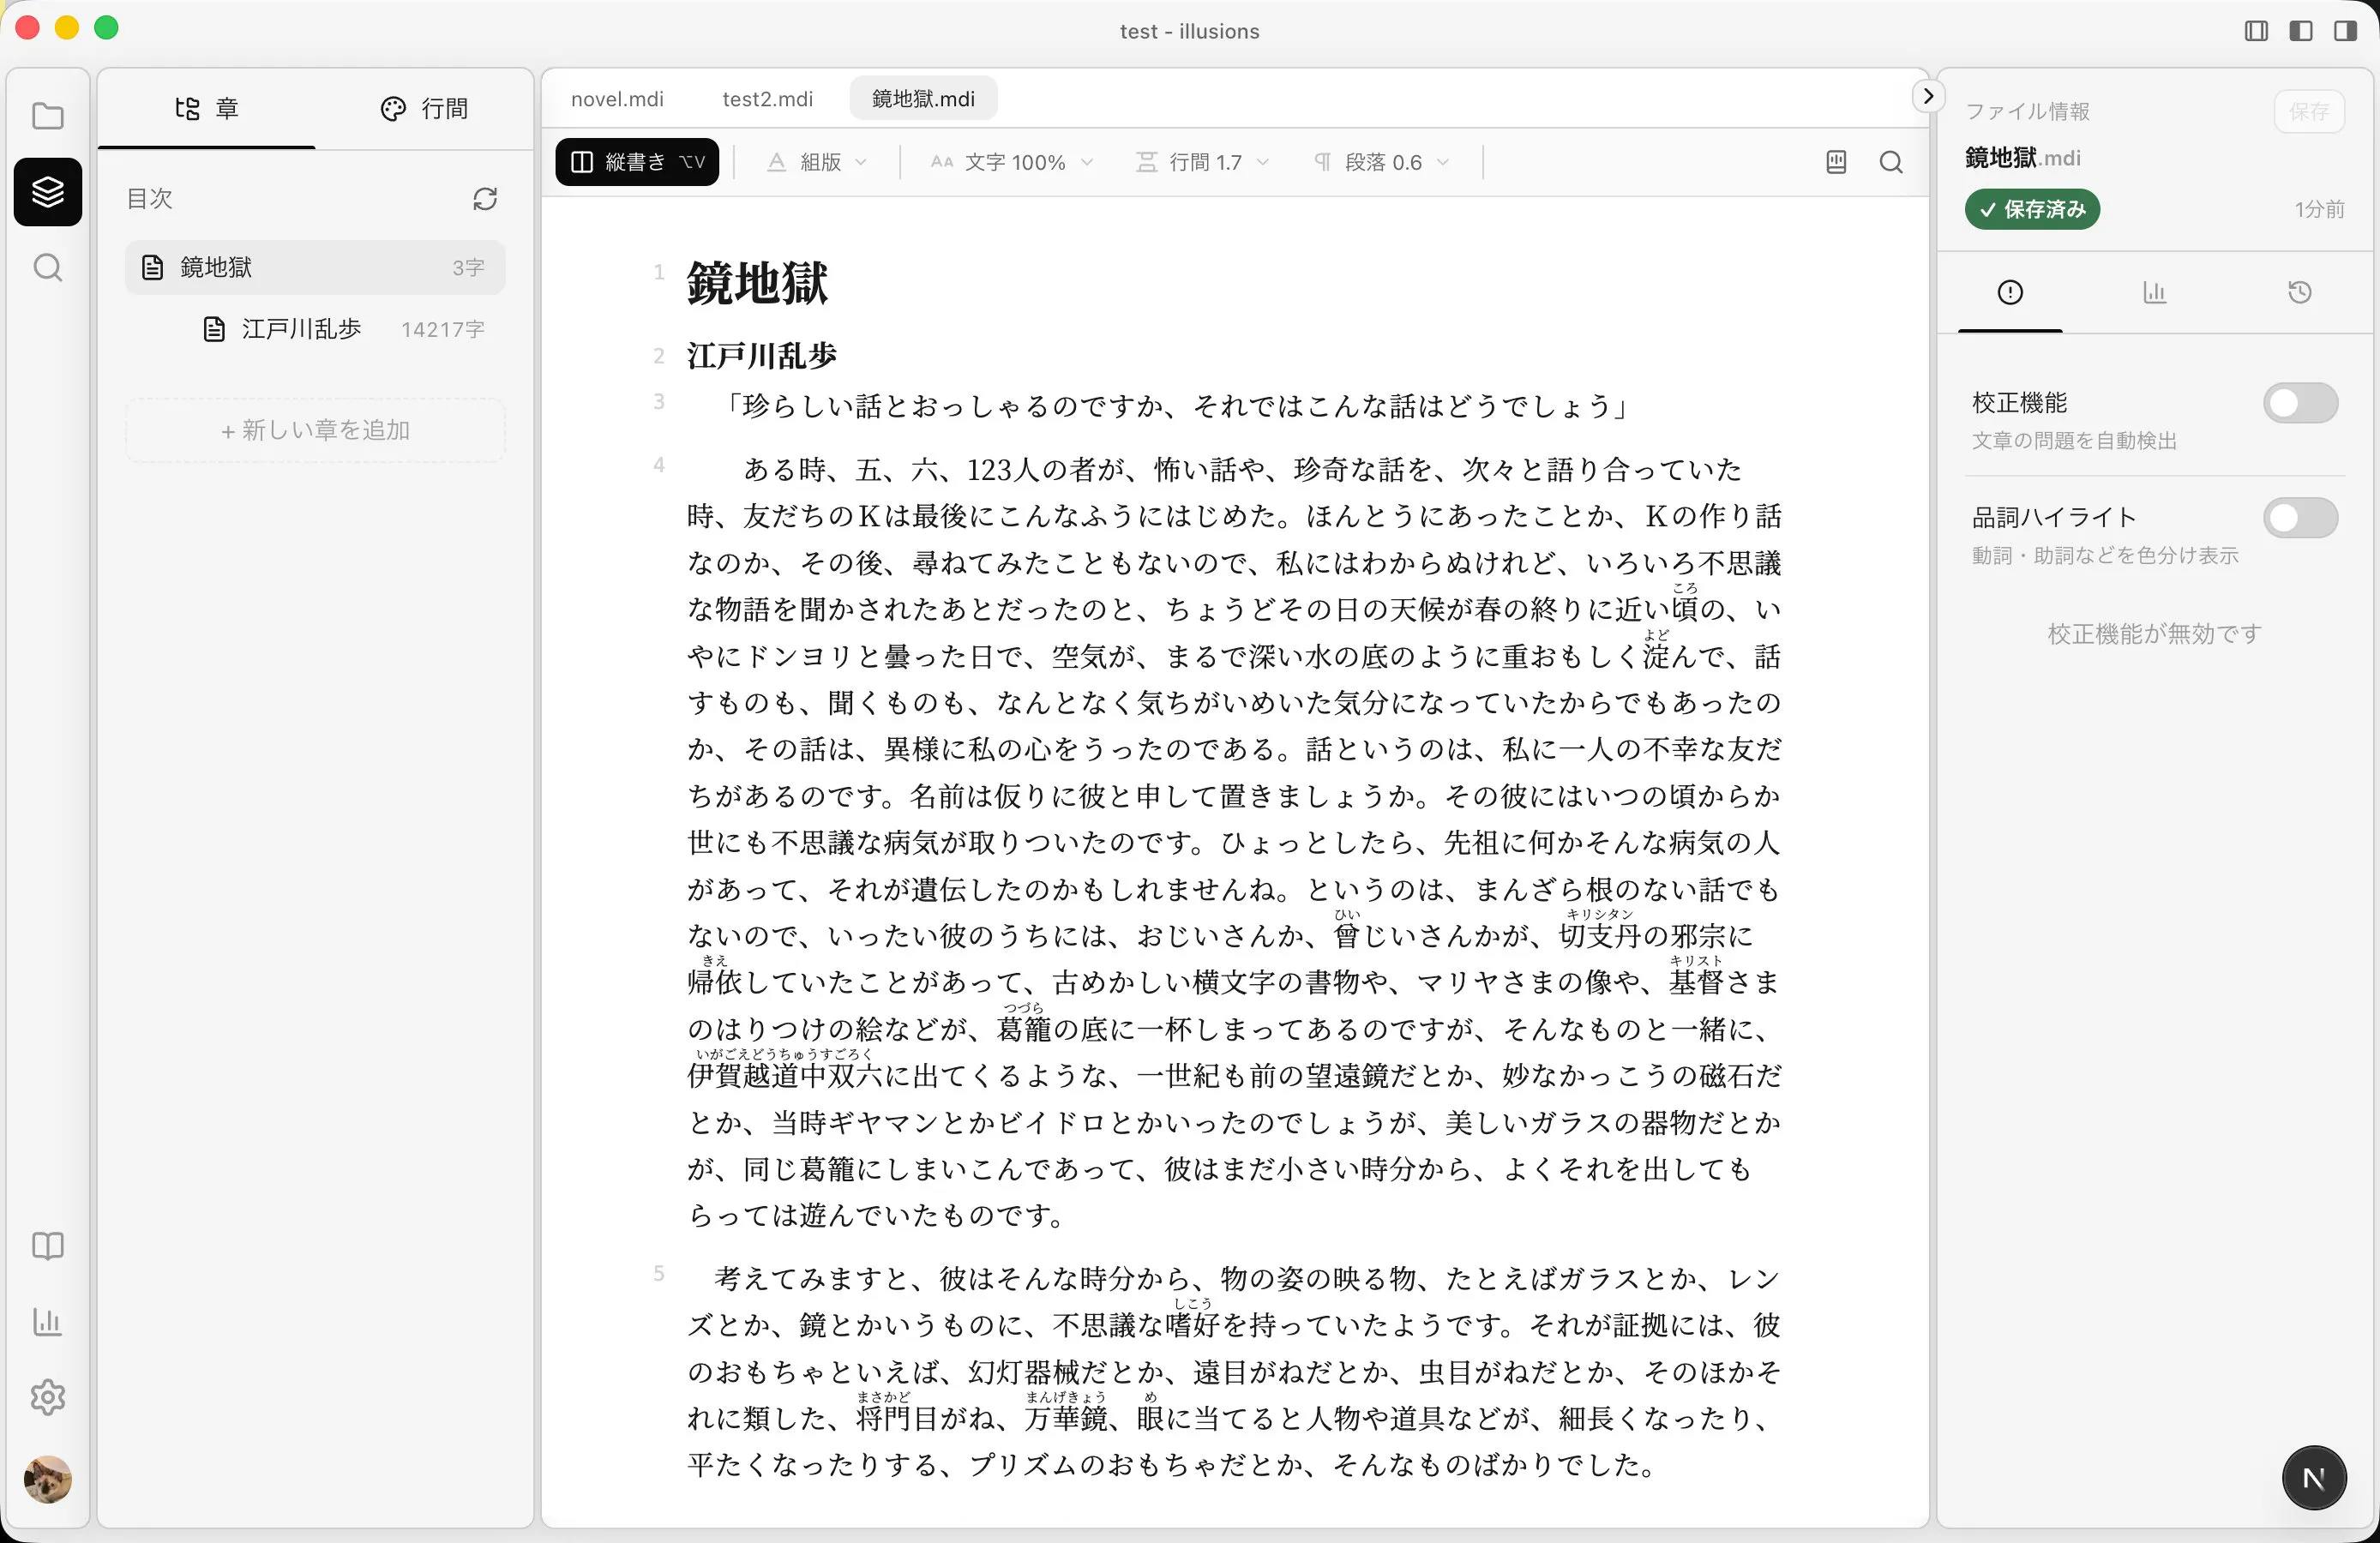Enable the 校正機能 switch
The height and width of the screenshot is (1543, 2380).
pos(2300,403)
